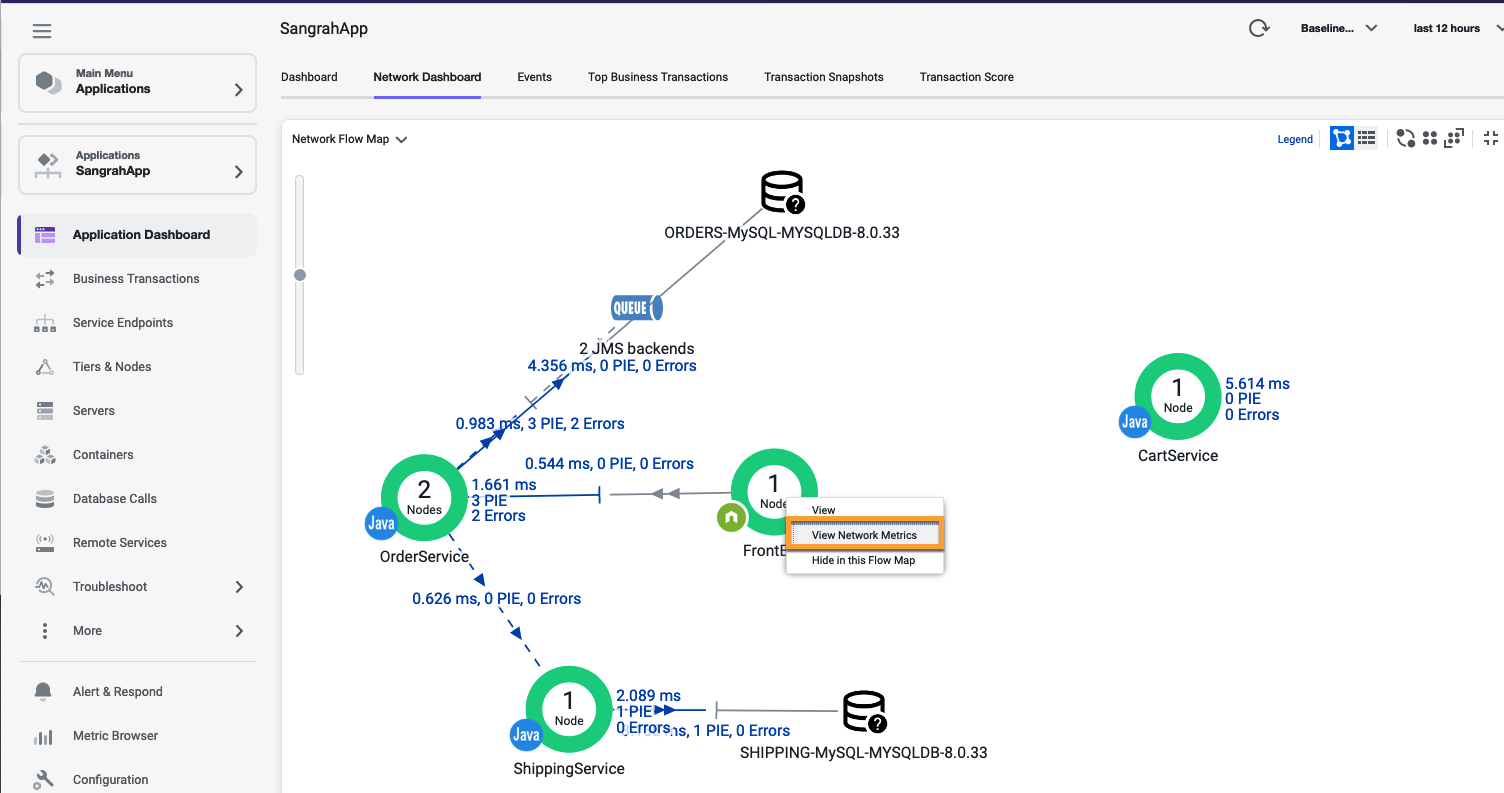Open the Baseline dropdown

tap(1339, 28)
